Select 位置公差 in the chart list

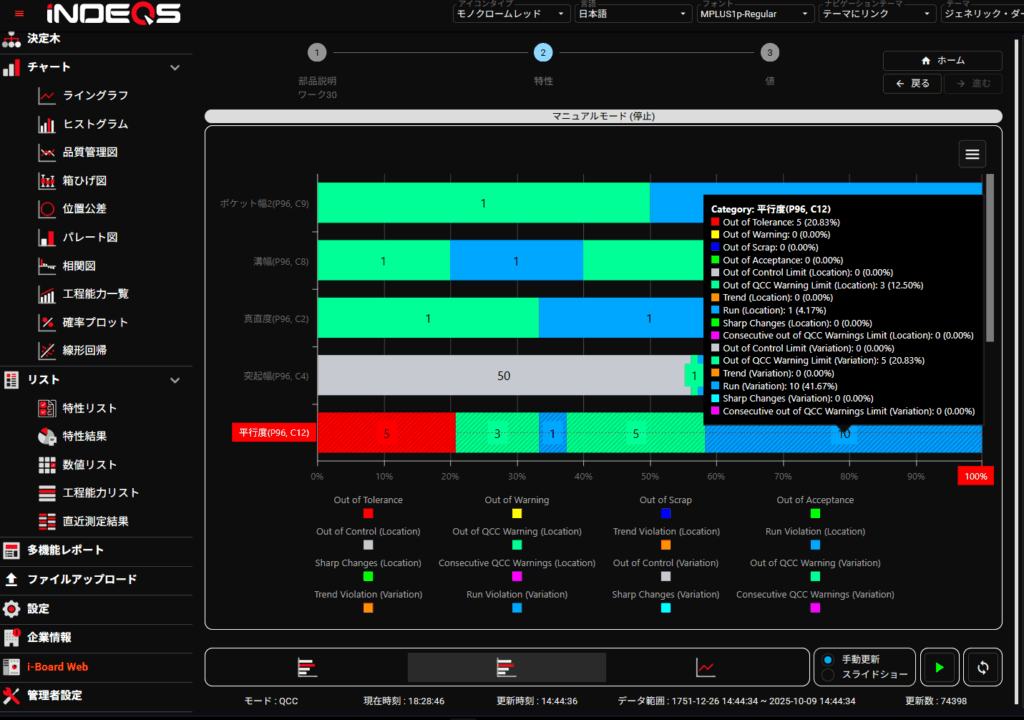[84, 209]
